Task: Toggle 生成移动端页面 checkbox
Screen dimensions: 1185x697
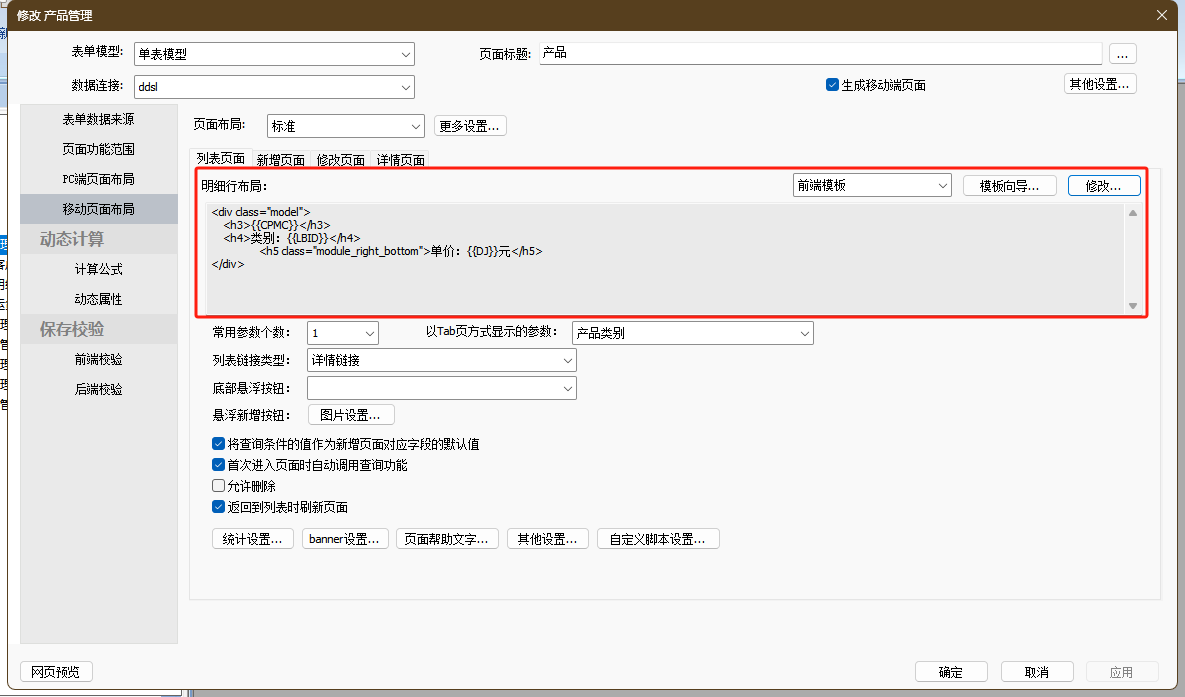Action: tap(832, 85)
